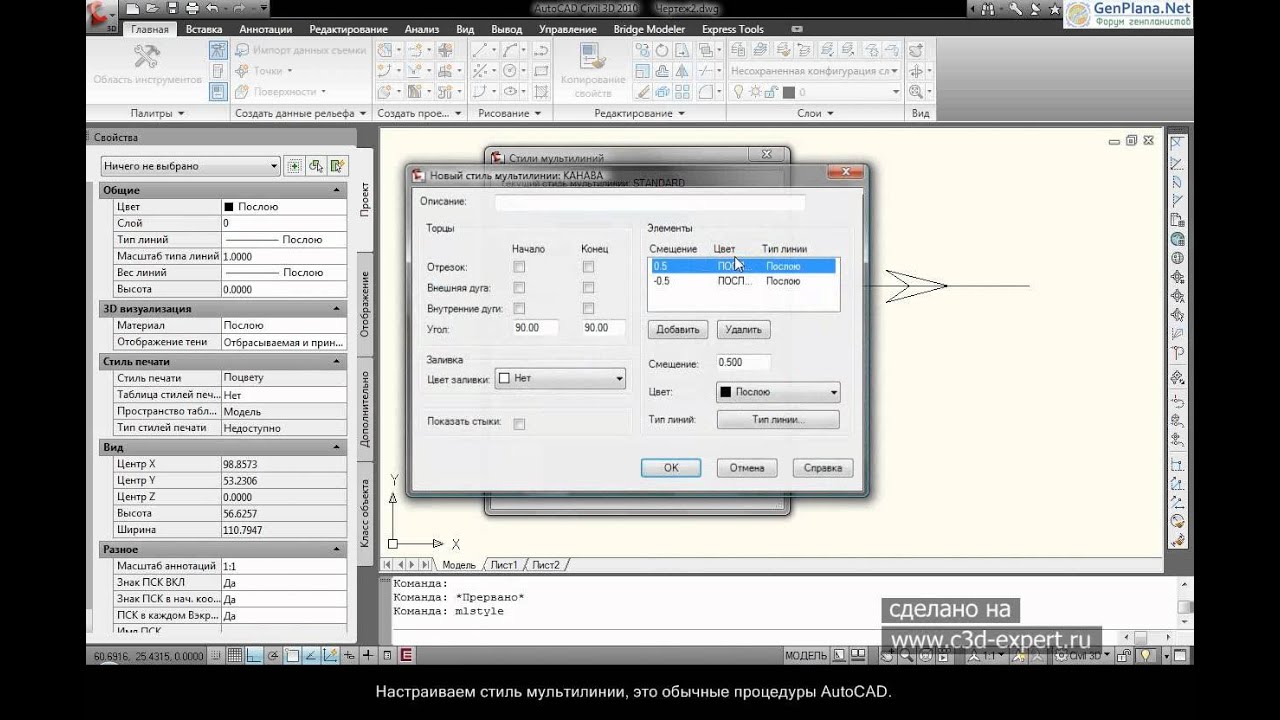The width and height of the screenshot is (1280, 720).
Task: Click the Undo arrow in quick access toolbar
Action: [x=210, y=9]
